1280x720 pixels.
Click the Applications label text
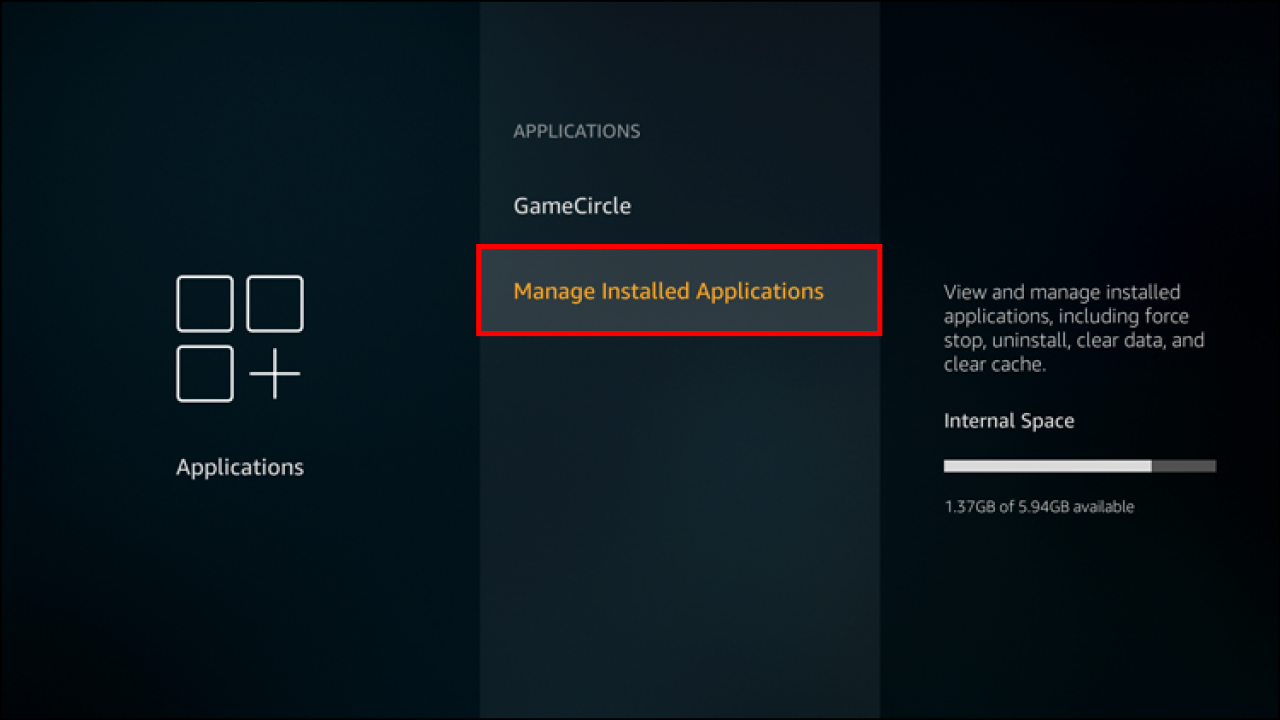click(239, 467)
